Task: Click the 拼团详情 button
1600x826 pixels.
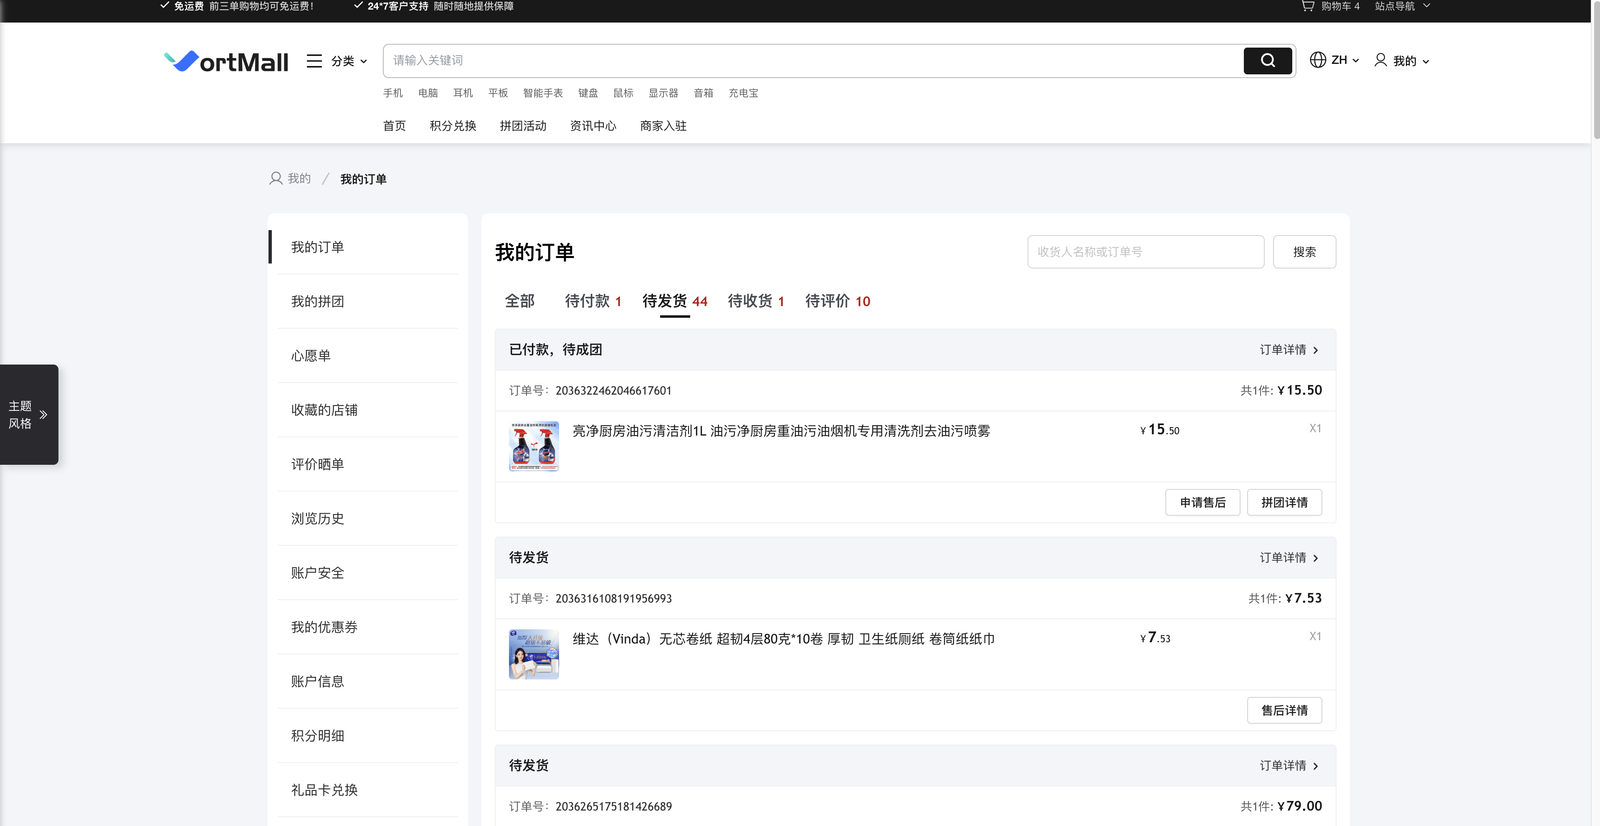Action: tap(1284, 503)
